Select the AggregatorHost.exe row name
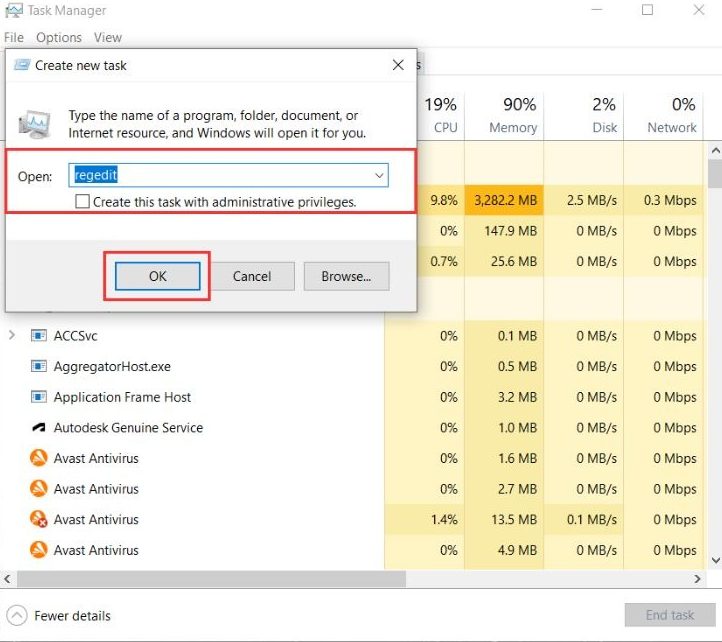This screenshot has height=642, width=722. pos(112,367)
